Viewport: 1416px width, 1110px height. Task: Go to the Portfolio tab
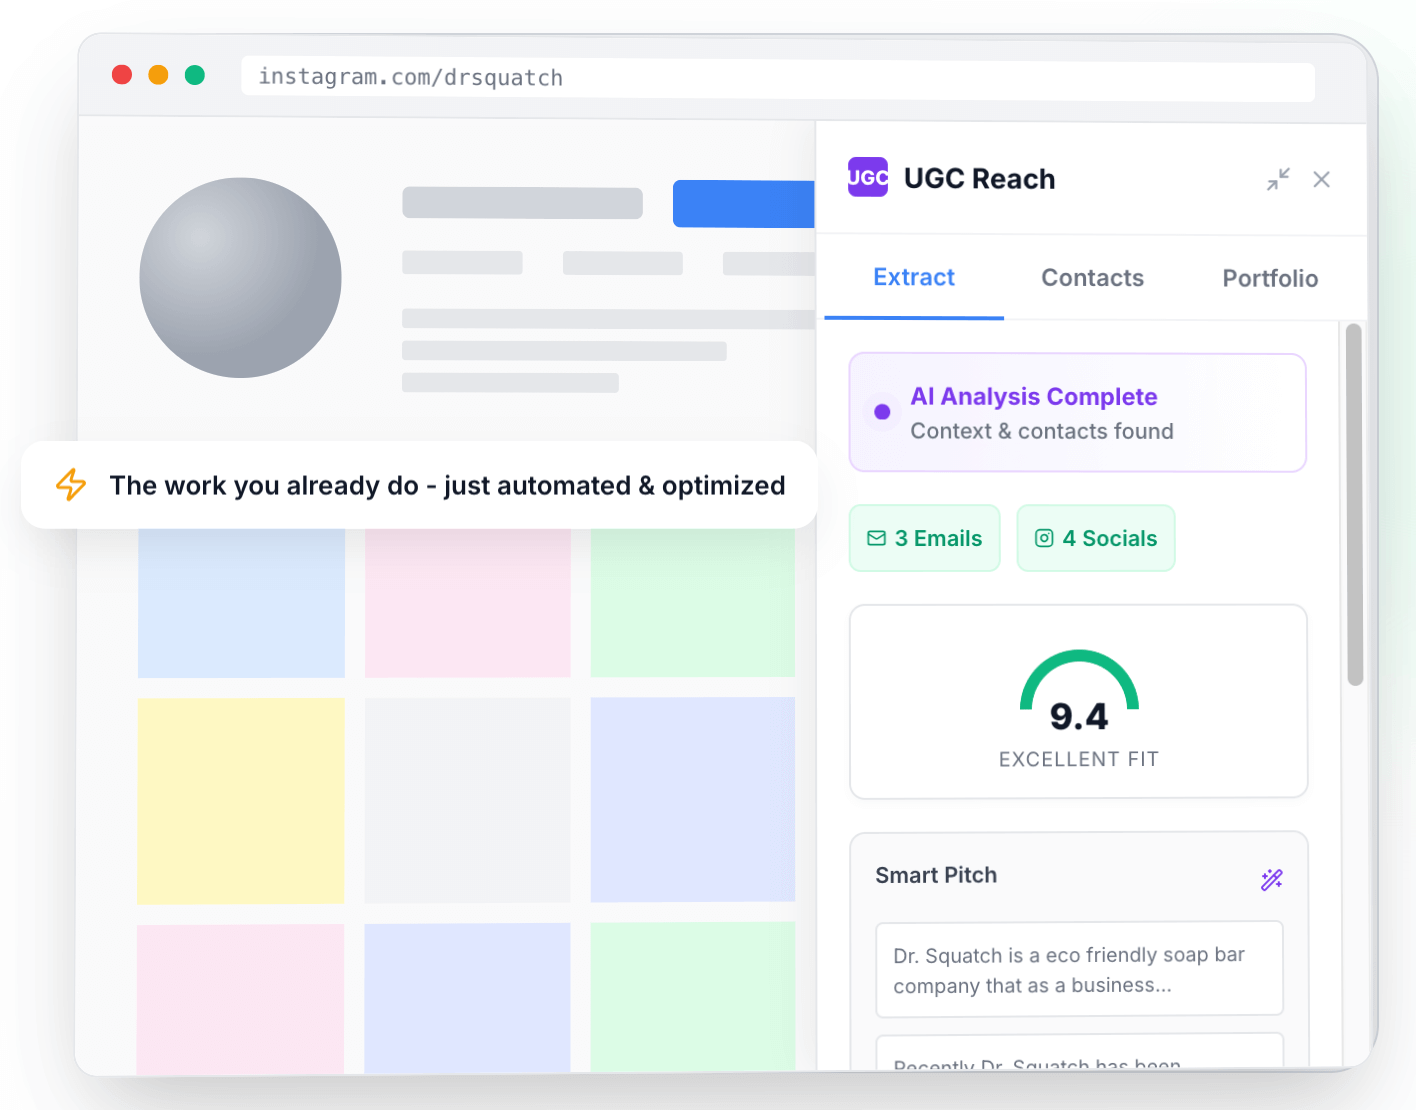1269,278
